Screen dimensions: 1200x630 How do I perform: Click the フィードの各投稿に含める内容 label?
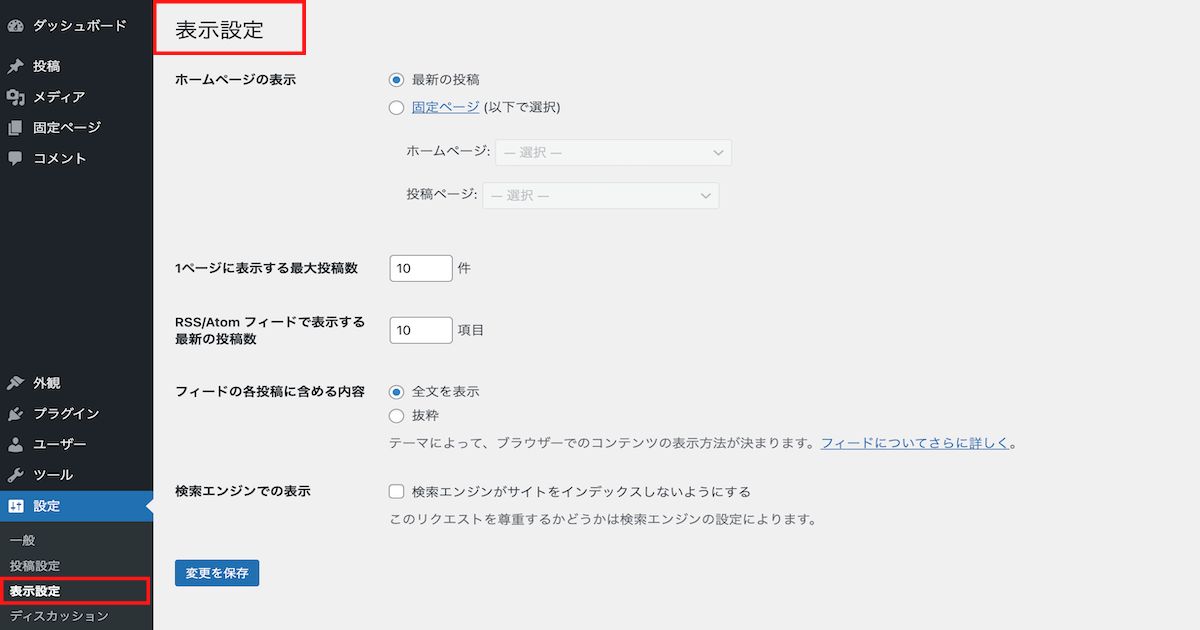click(x=270, y=391)
